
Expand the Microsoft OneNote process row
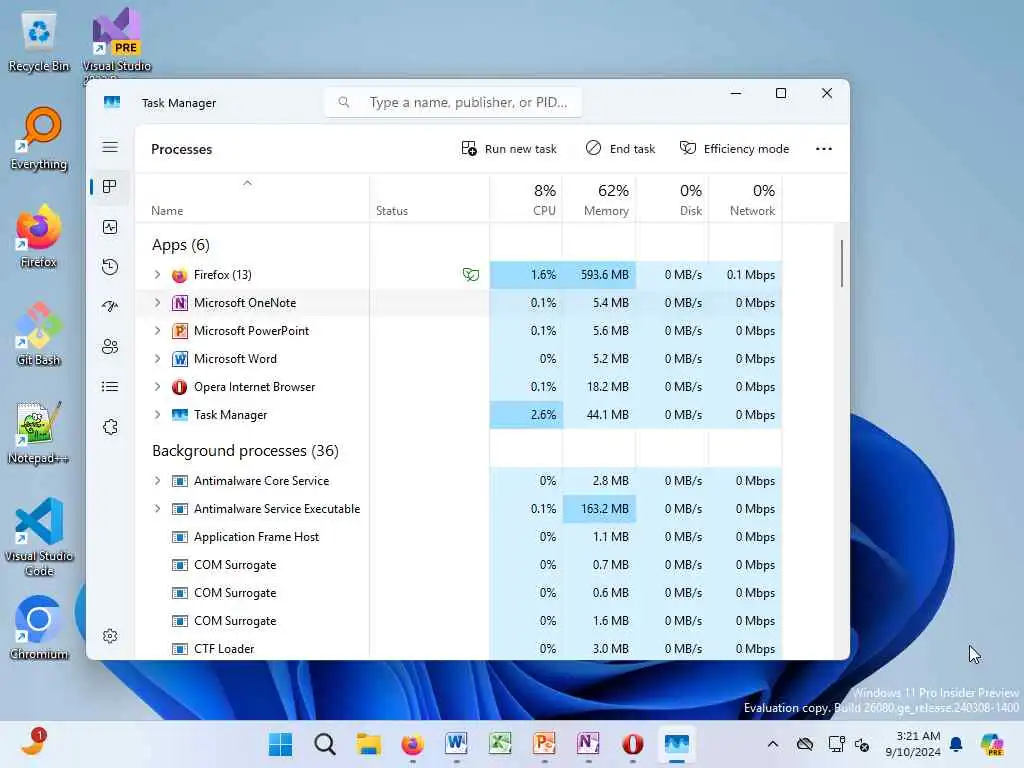point(157,303)
